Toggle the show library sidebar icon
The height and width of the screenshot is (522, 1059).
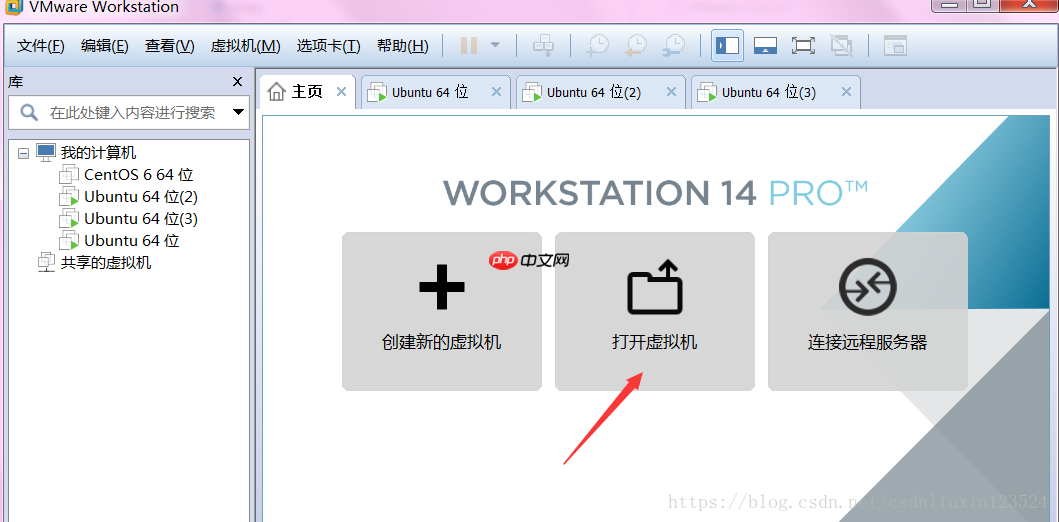coord(727,46)
